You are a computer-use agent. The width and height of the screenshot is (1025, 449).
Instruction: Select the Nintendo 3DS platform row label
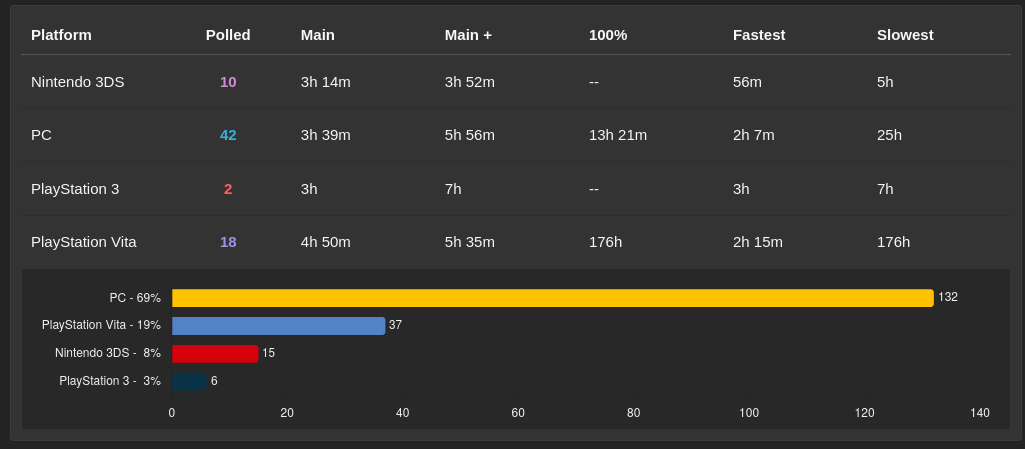click(78, 82)
